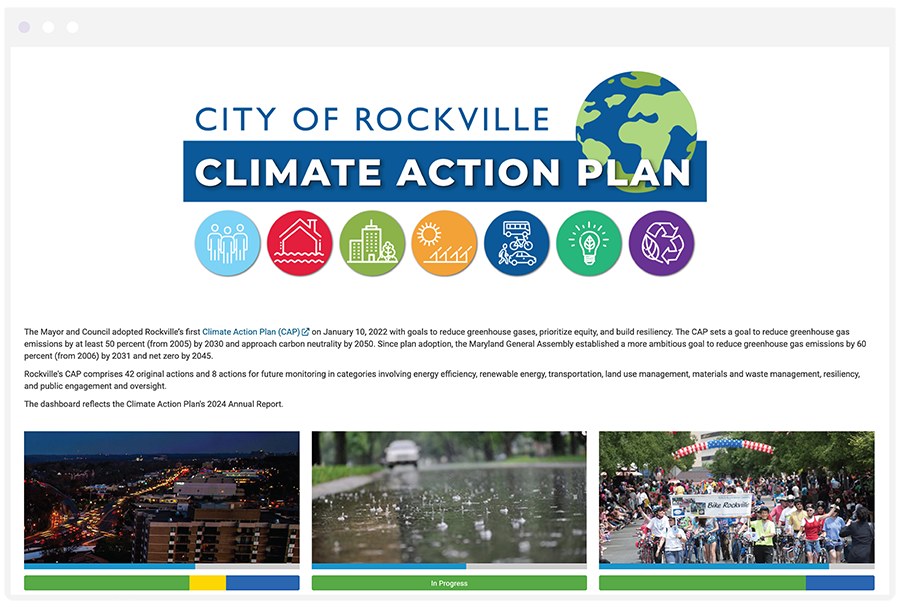
Task: Open the Bike Rockville parade photo
Action: click(x=737, y=497)
